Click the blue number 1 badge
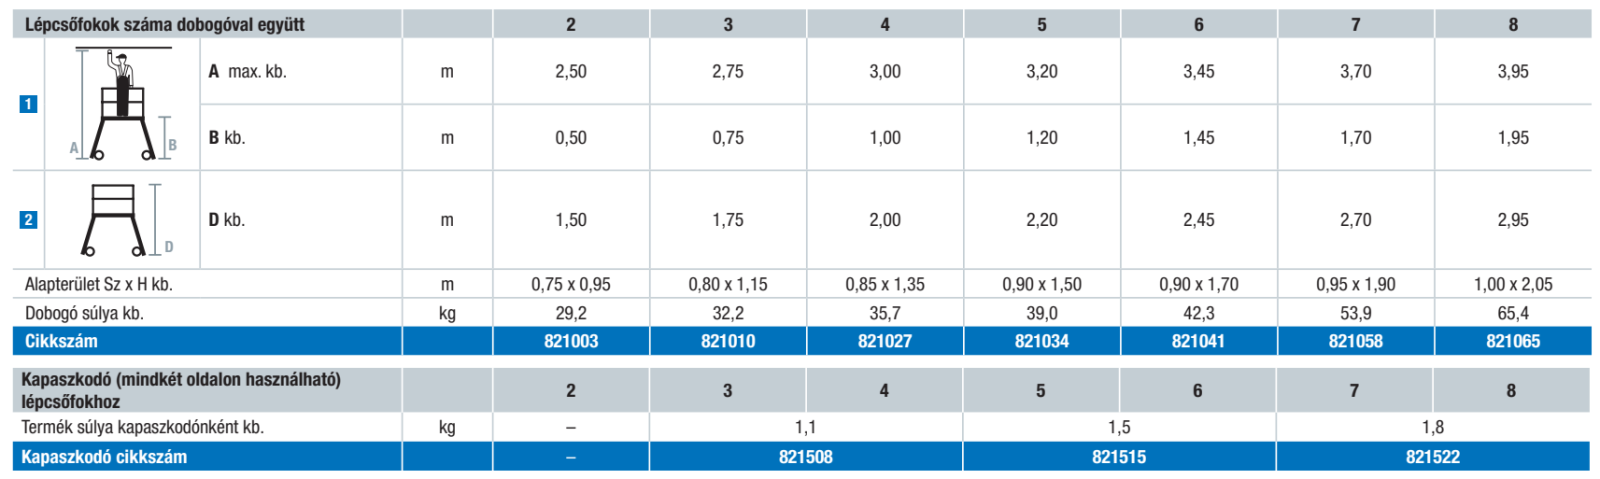 point(28,104)
